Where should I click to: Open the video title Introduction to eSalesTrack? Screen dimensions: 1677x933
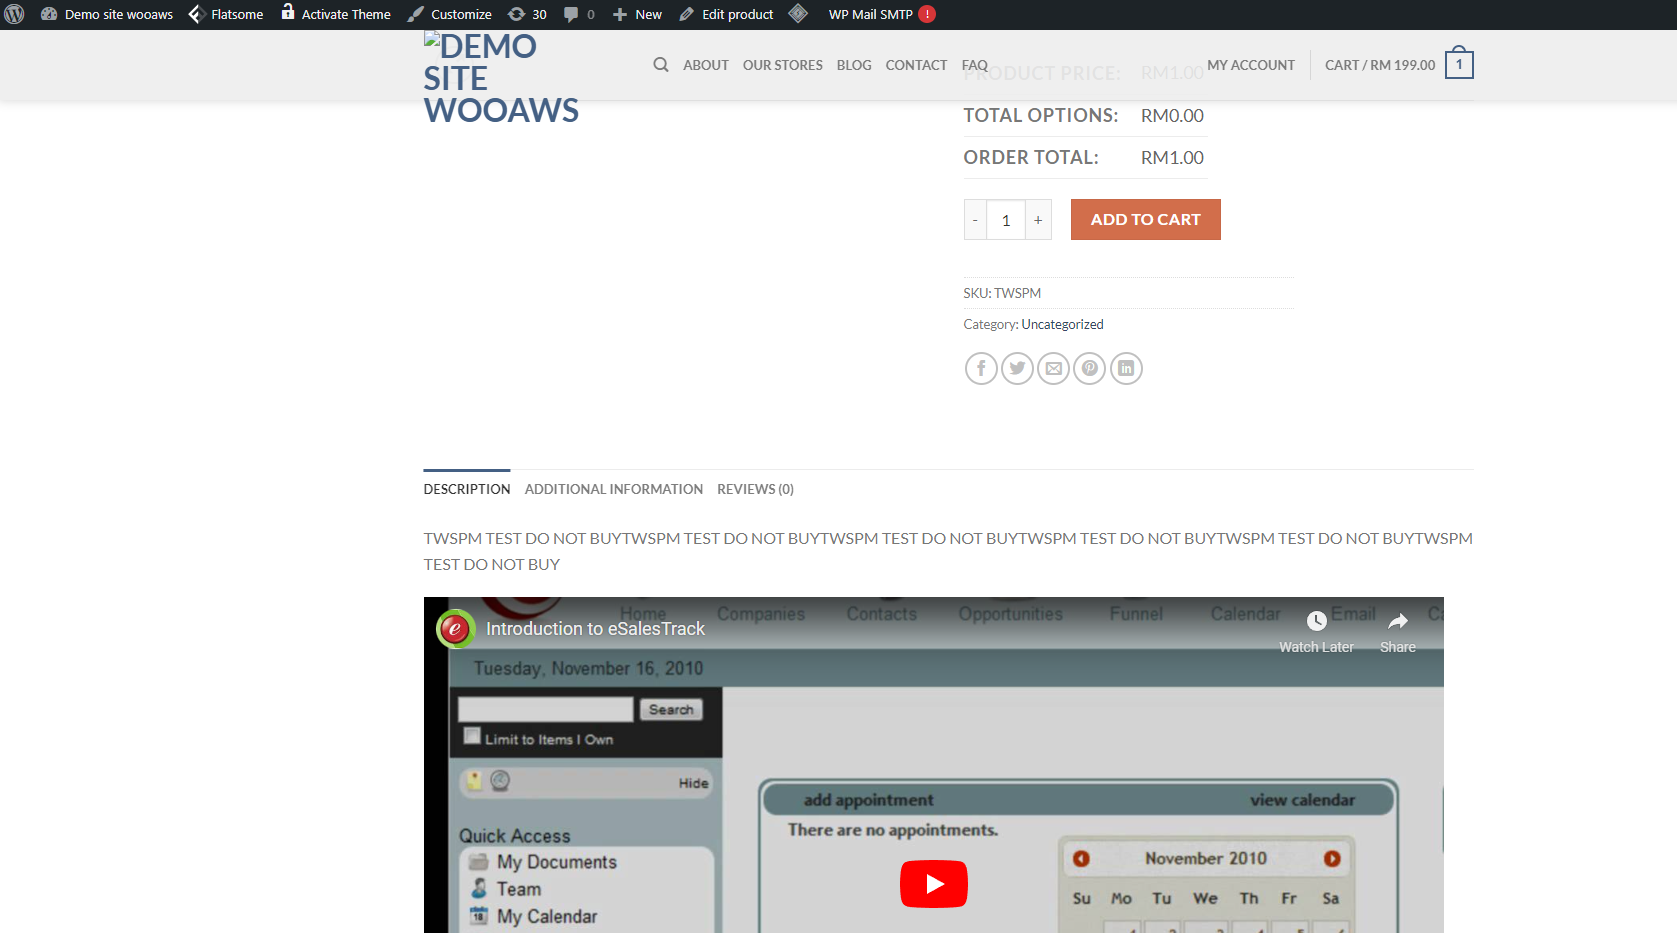(596, 629)
